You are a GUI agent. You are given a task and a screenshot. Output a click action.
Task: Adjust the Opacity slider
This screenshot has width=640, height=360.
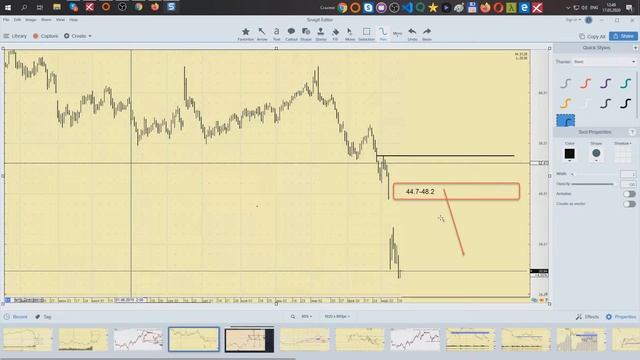coord(593,184)
